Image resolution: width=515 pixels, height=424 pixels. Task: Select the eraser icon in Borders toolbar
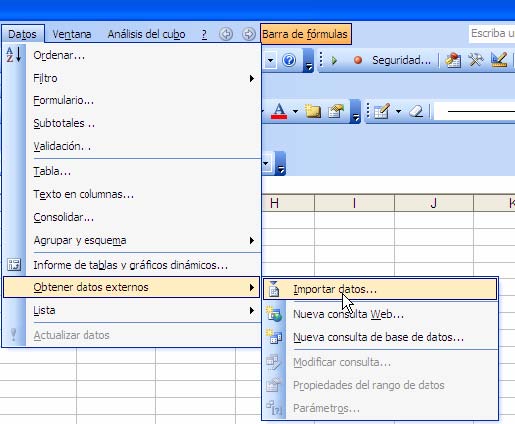click(x=416, y=111)
